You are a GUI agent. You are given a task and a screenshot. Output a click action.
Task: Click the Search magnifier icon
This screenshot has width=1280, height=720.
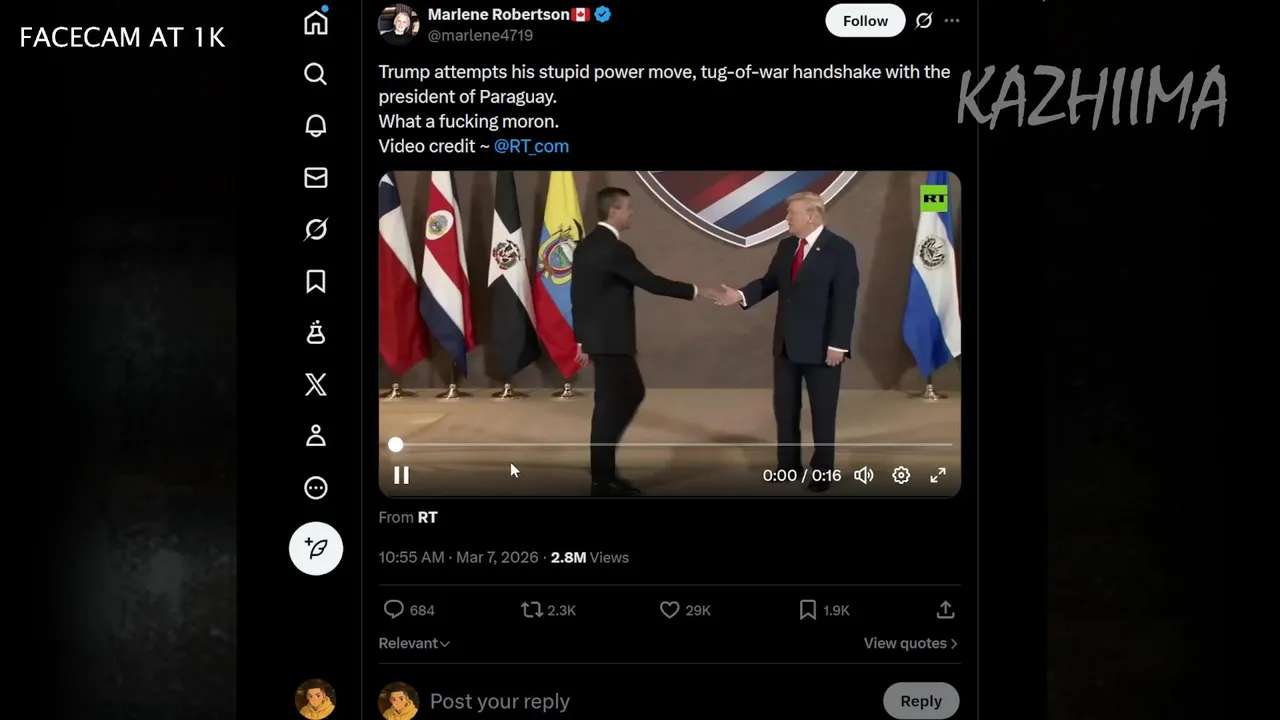click(x=316, y=74)
